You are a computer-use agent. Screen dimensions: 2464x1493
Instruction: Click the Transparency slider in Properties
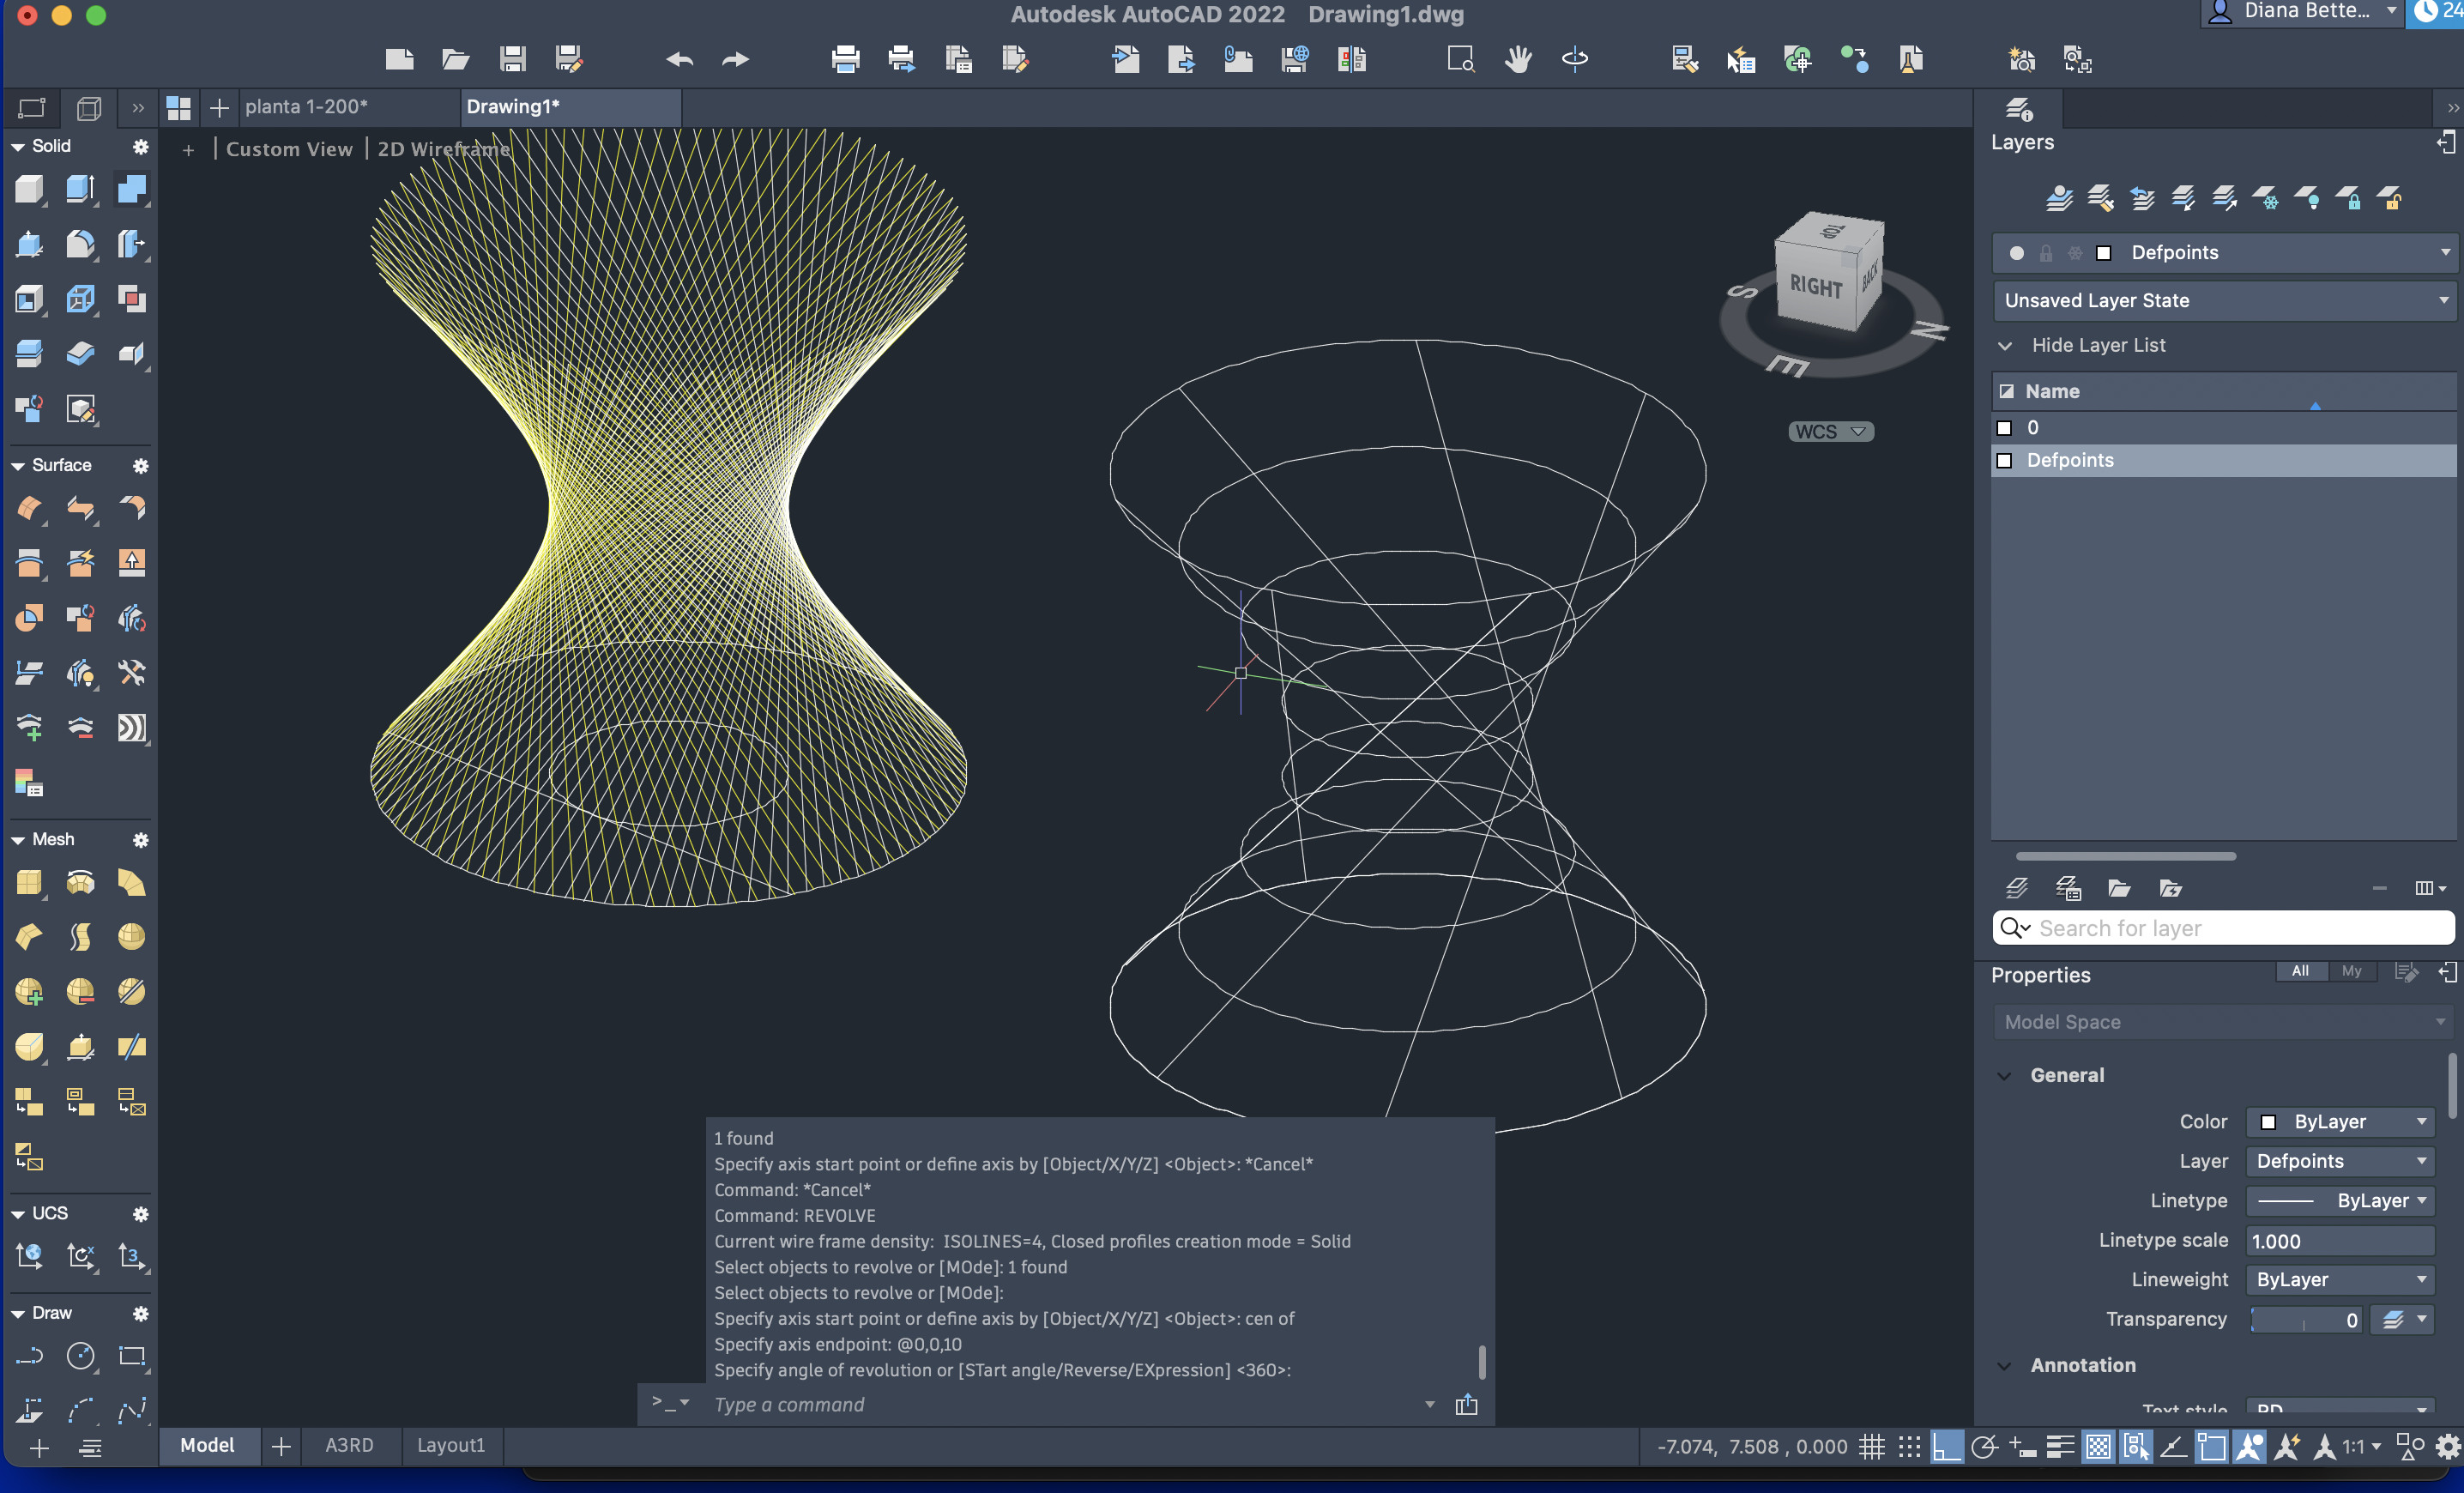point(2304,1320)
